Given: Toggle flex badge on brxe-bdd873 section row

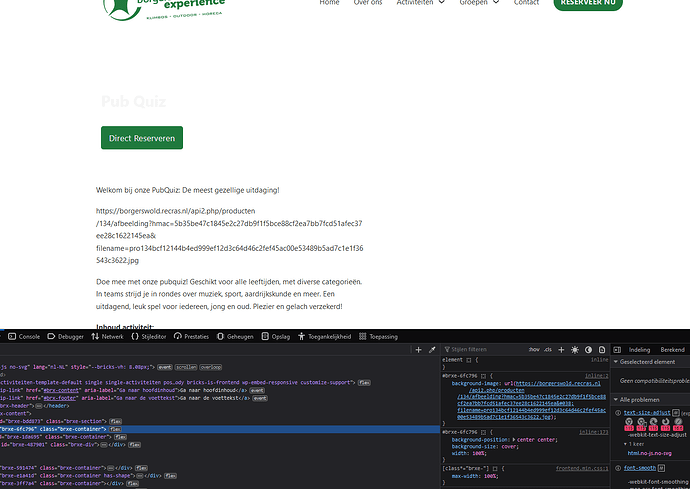Looking at the screenshot, I should (x=115, y=421).
